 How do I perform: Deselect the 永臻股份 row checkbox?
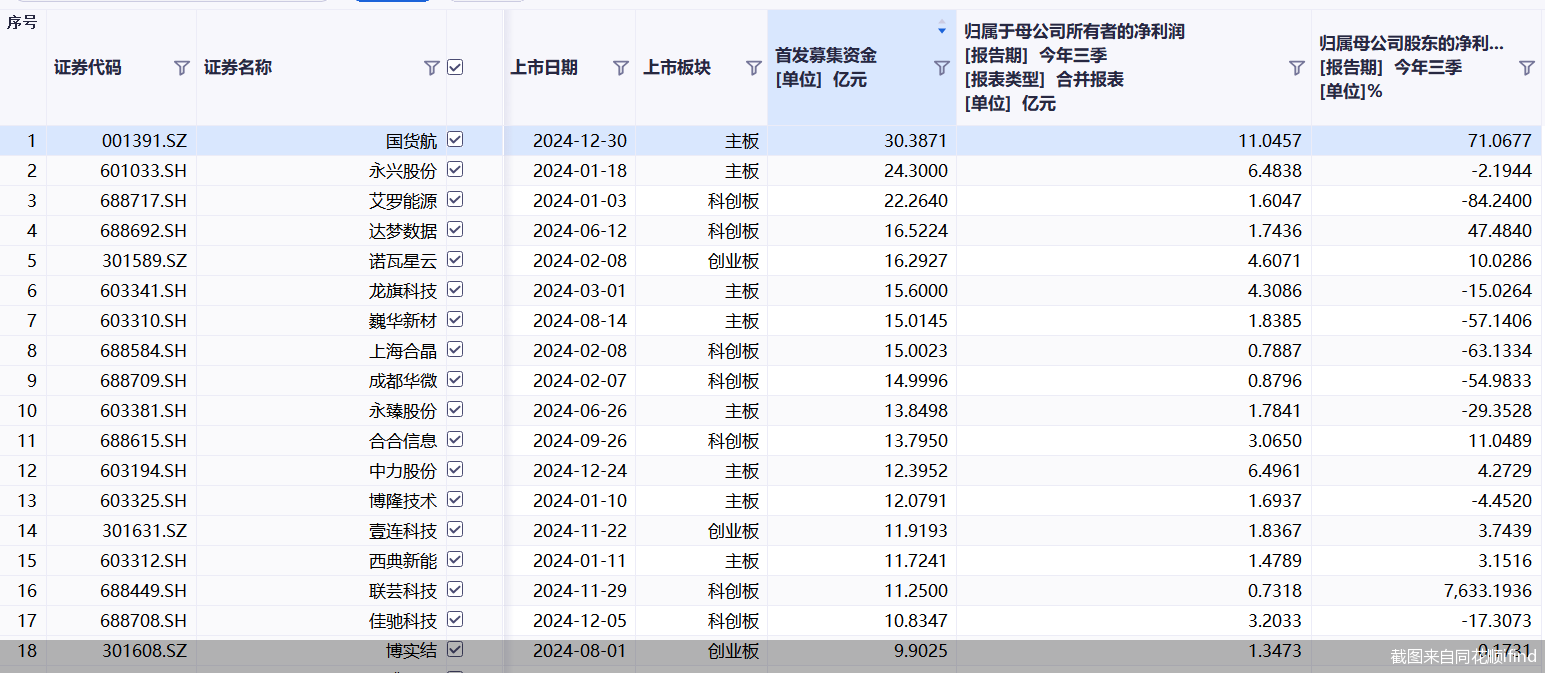coord(455,410)
